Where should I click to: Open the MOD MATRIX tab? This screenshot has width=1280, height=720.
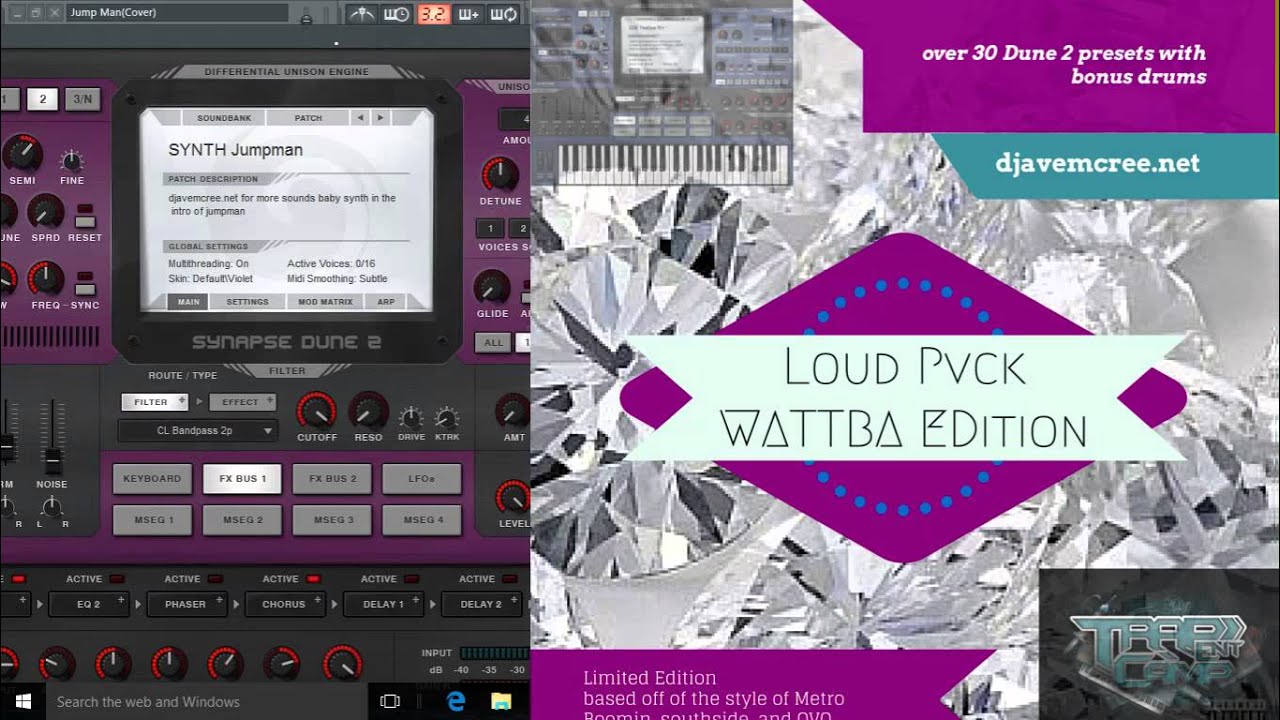[325, 301]
